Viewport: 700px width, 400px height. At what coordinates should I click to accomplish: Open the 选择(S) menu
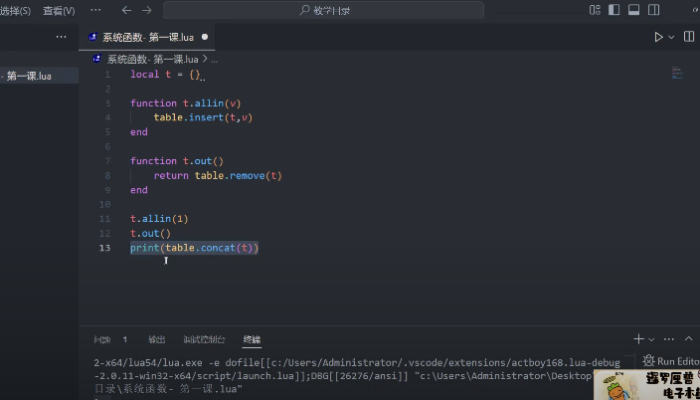(15, 10)
